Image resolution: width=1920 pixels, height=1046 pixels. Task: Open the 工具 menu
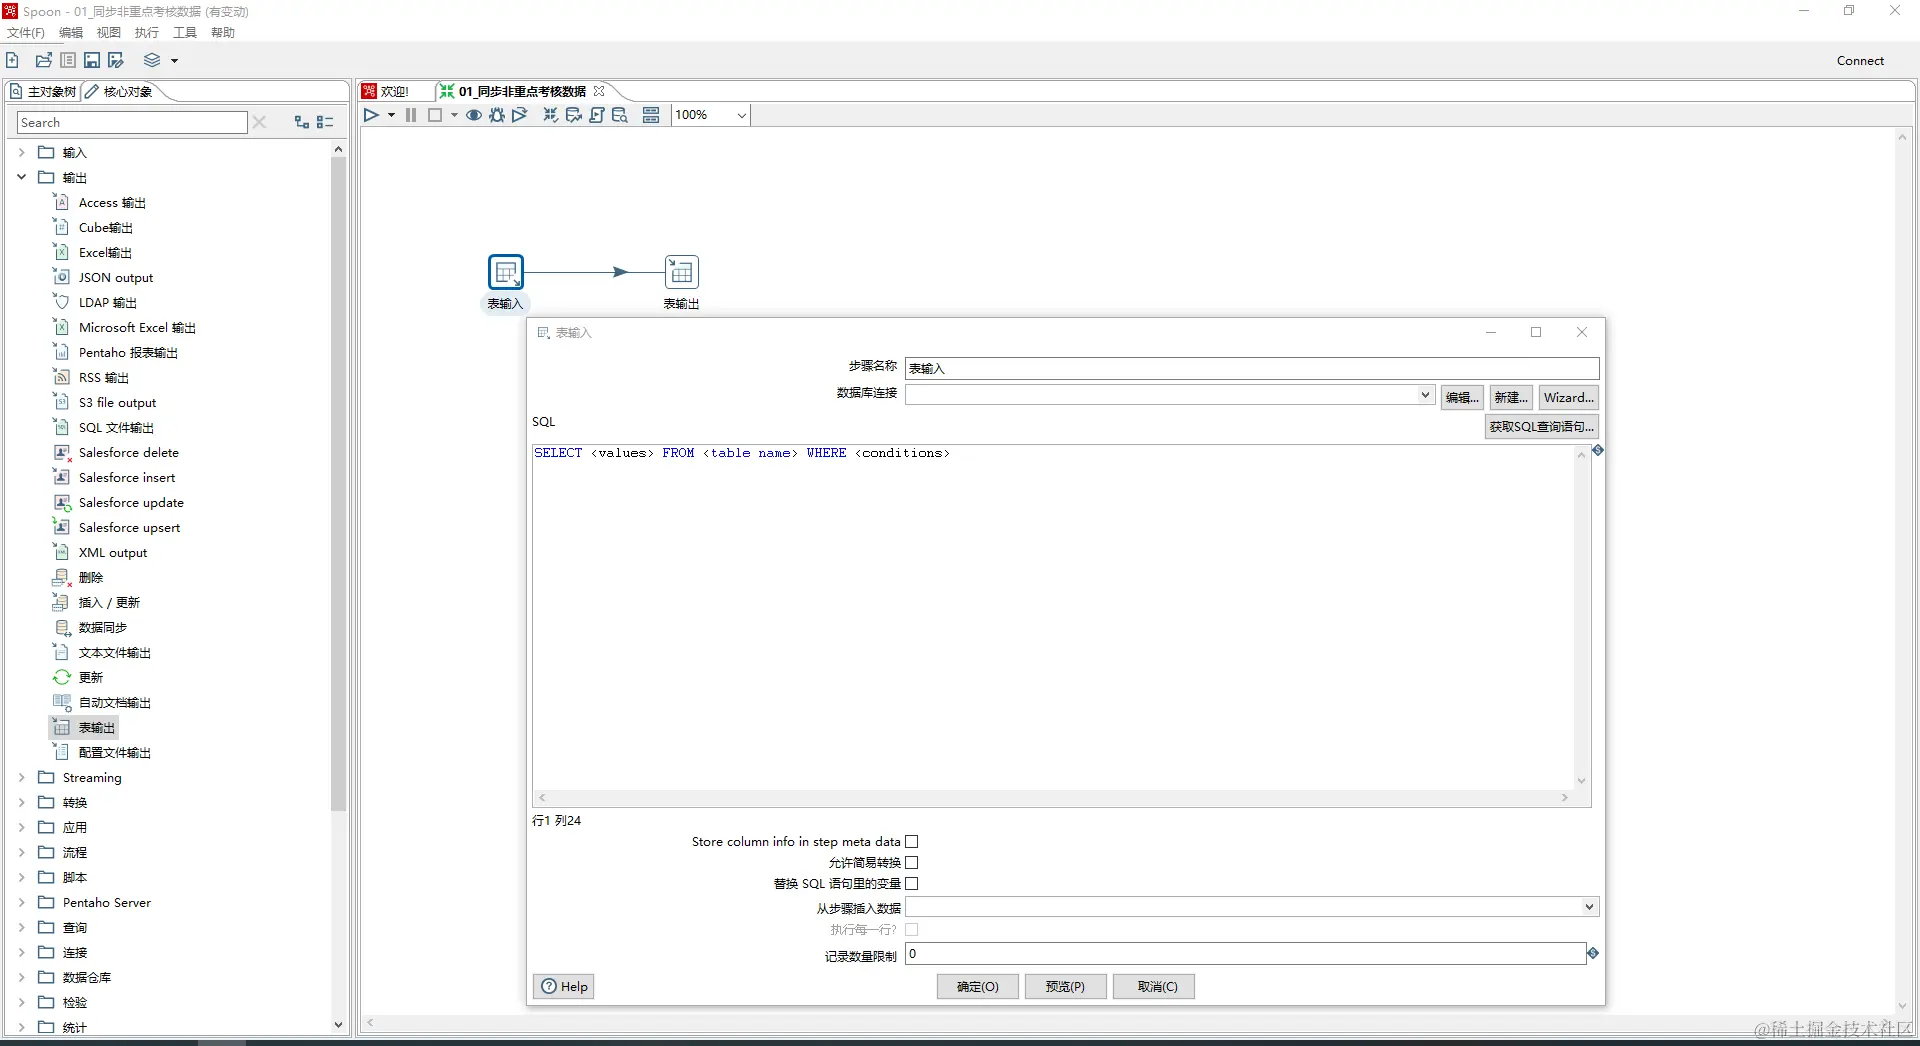(x=185, y=33)
